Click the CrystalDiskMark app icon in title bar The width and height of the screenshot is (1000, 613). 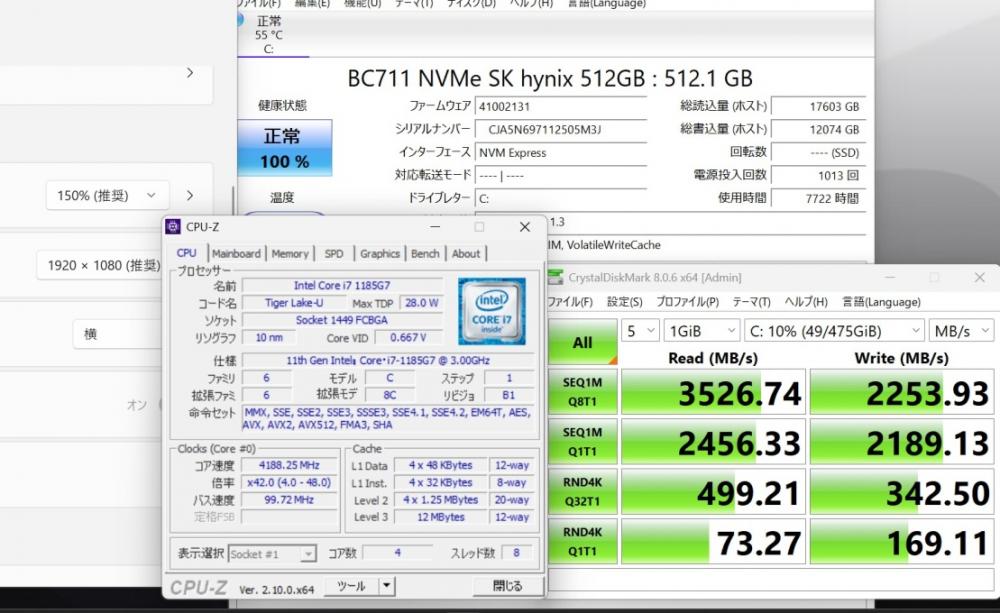pos(555,277)
